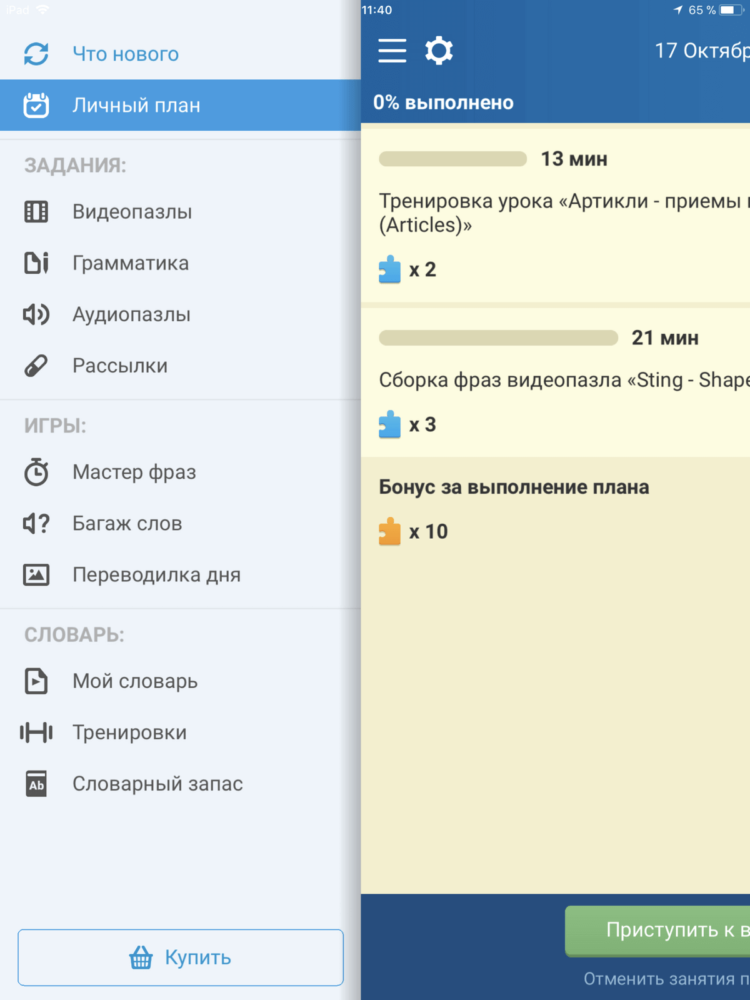Open settings via the gear icon
The height and width of the screenshot is (1000, 750).
pos(439,50)
